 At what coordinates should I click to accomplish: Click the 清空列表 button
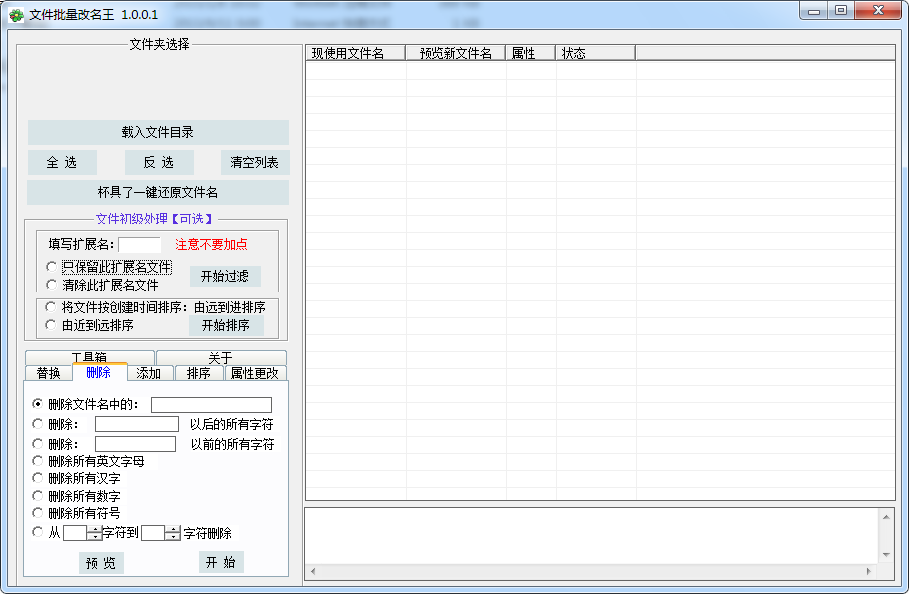pos(254,162)
